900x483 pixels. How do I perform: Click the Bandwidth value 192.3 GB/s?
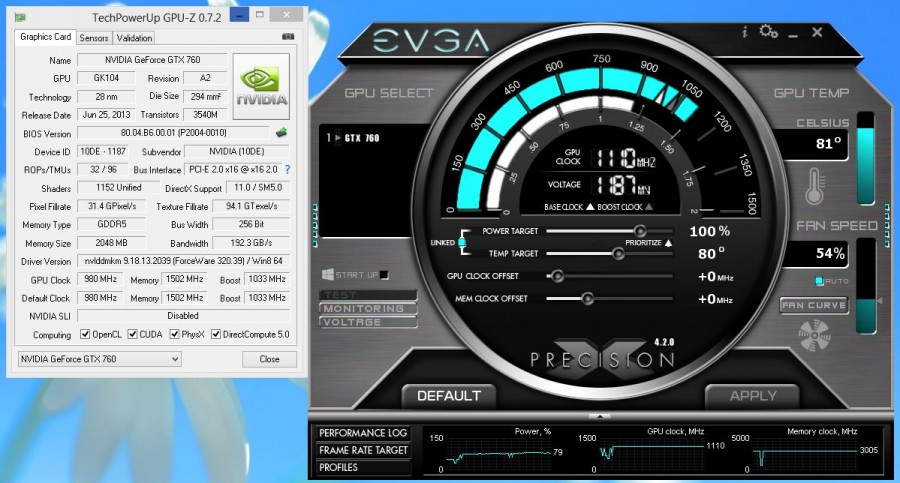[251, 243]
